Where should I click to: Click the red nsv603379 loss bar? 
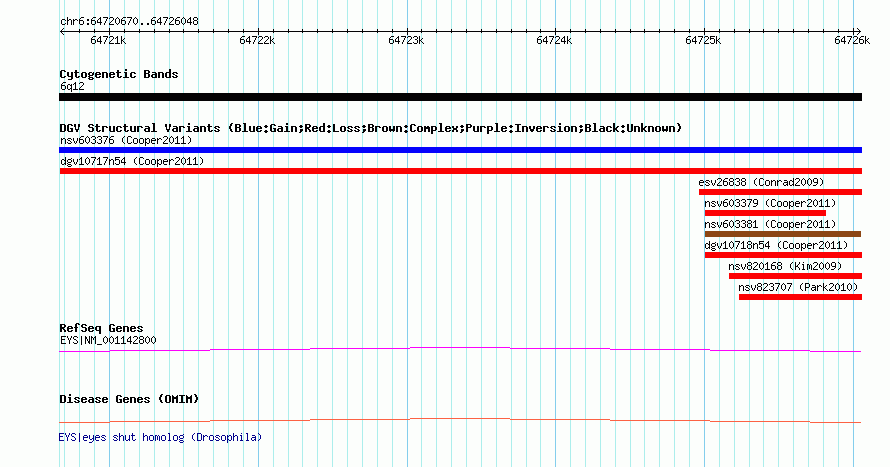765,213
